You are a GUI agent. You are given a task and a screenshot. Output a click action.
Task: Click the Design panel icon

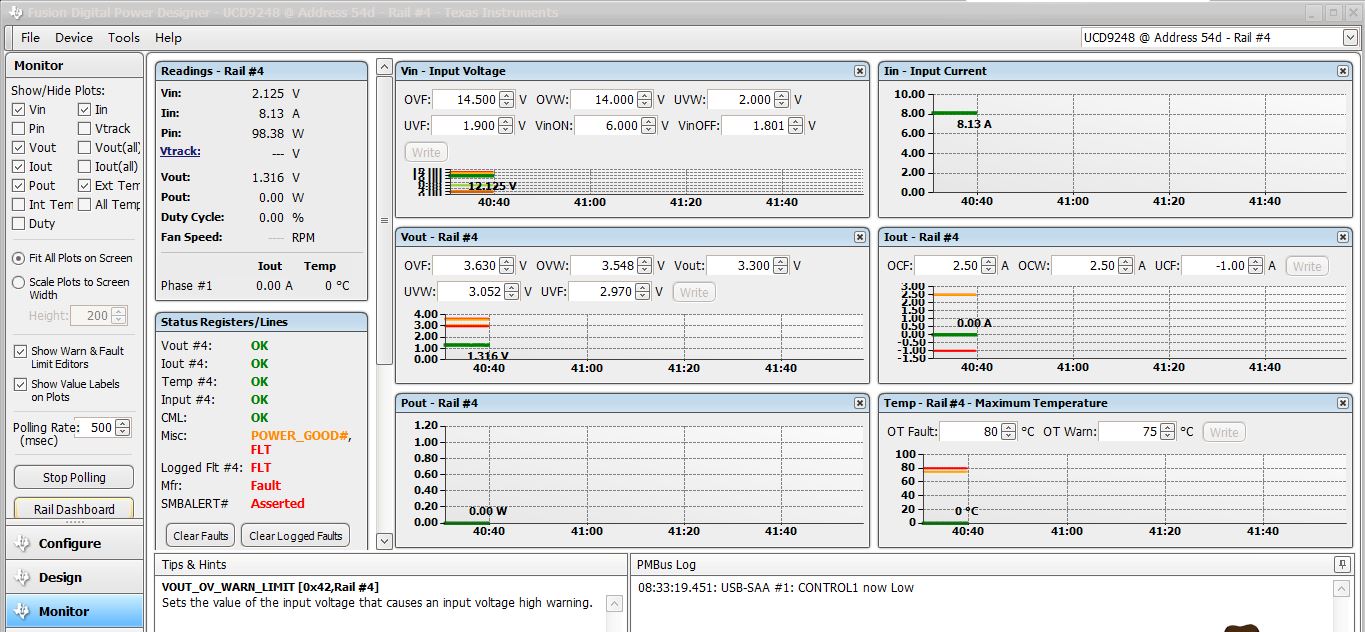click(23, 578)
